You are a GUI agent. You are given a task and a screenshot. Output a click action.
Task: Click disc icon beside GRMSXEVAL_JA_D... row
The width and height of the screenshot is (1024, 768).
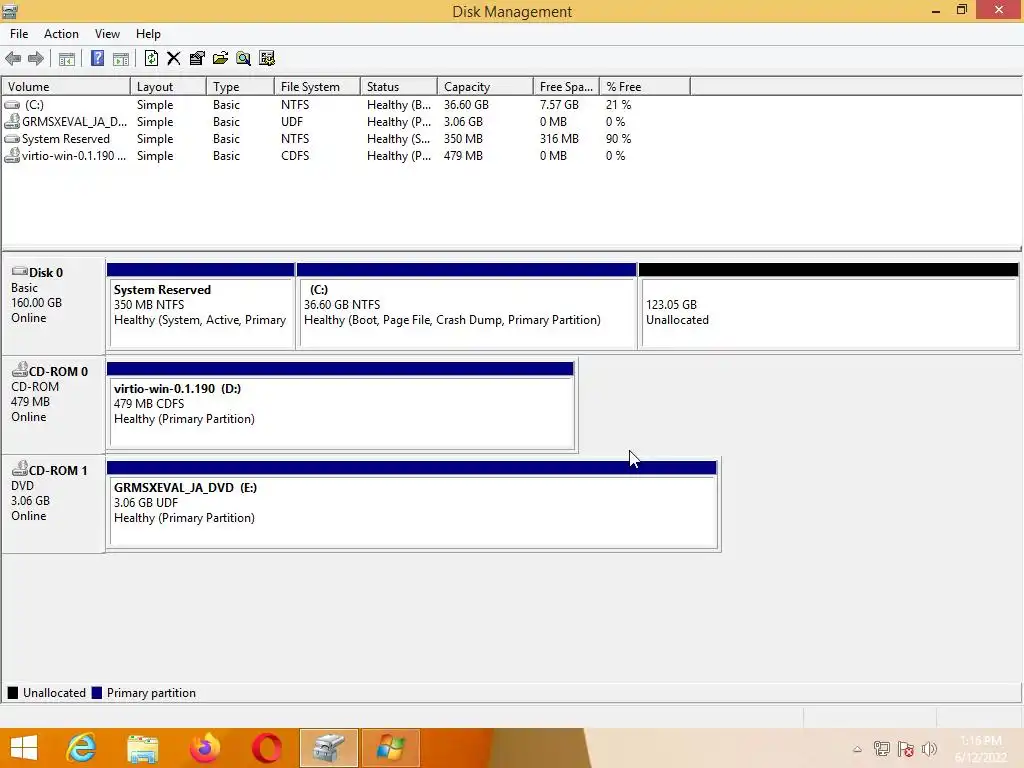pos(12,121)
